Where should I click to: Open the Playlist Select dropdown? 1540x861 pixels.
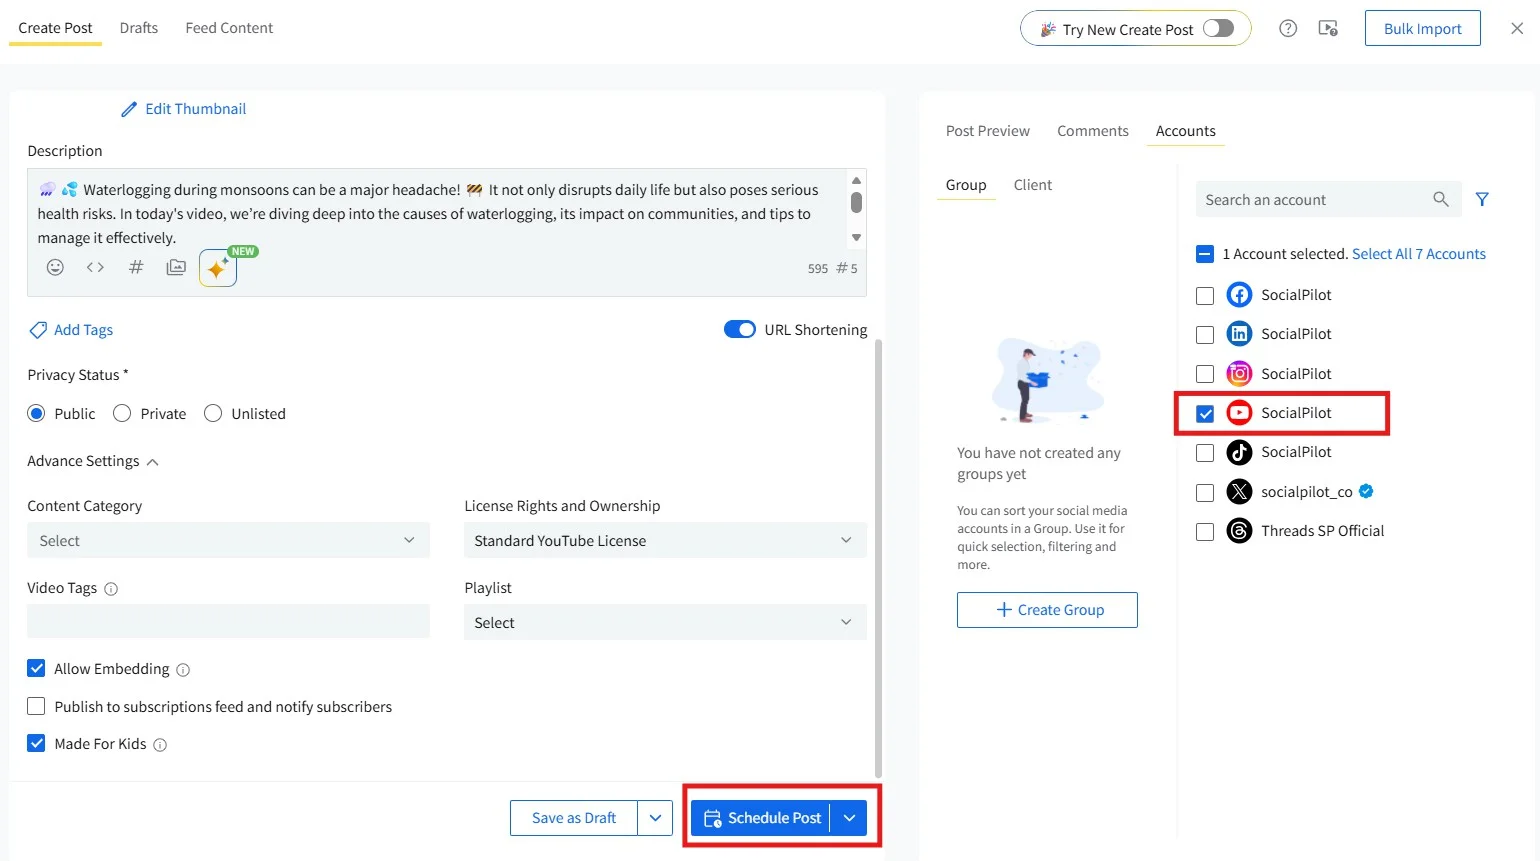click(665, 623)
